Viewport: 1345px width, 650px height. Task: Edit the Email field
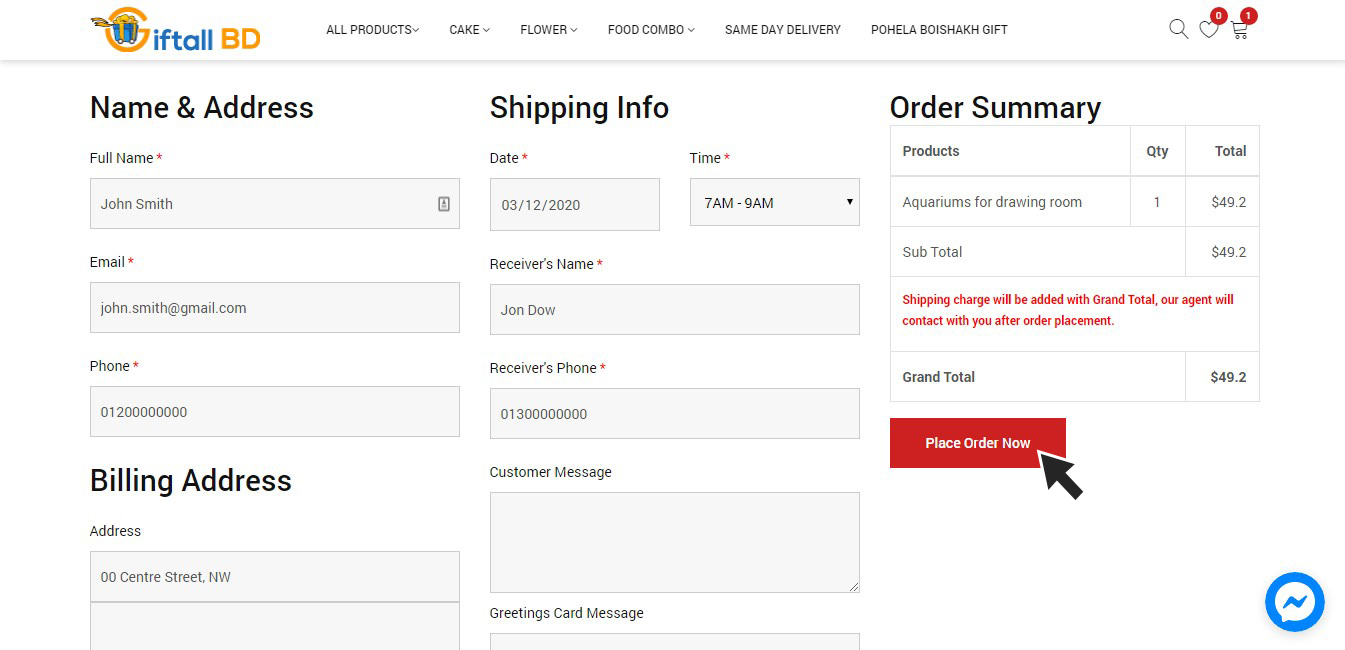275,308
